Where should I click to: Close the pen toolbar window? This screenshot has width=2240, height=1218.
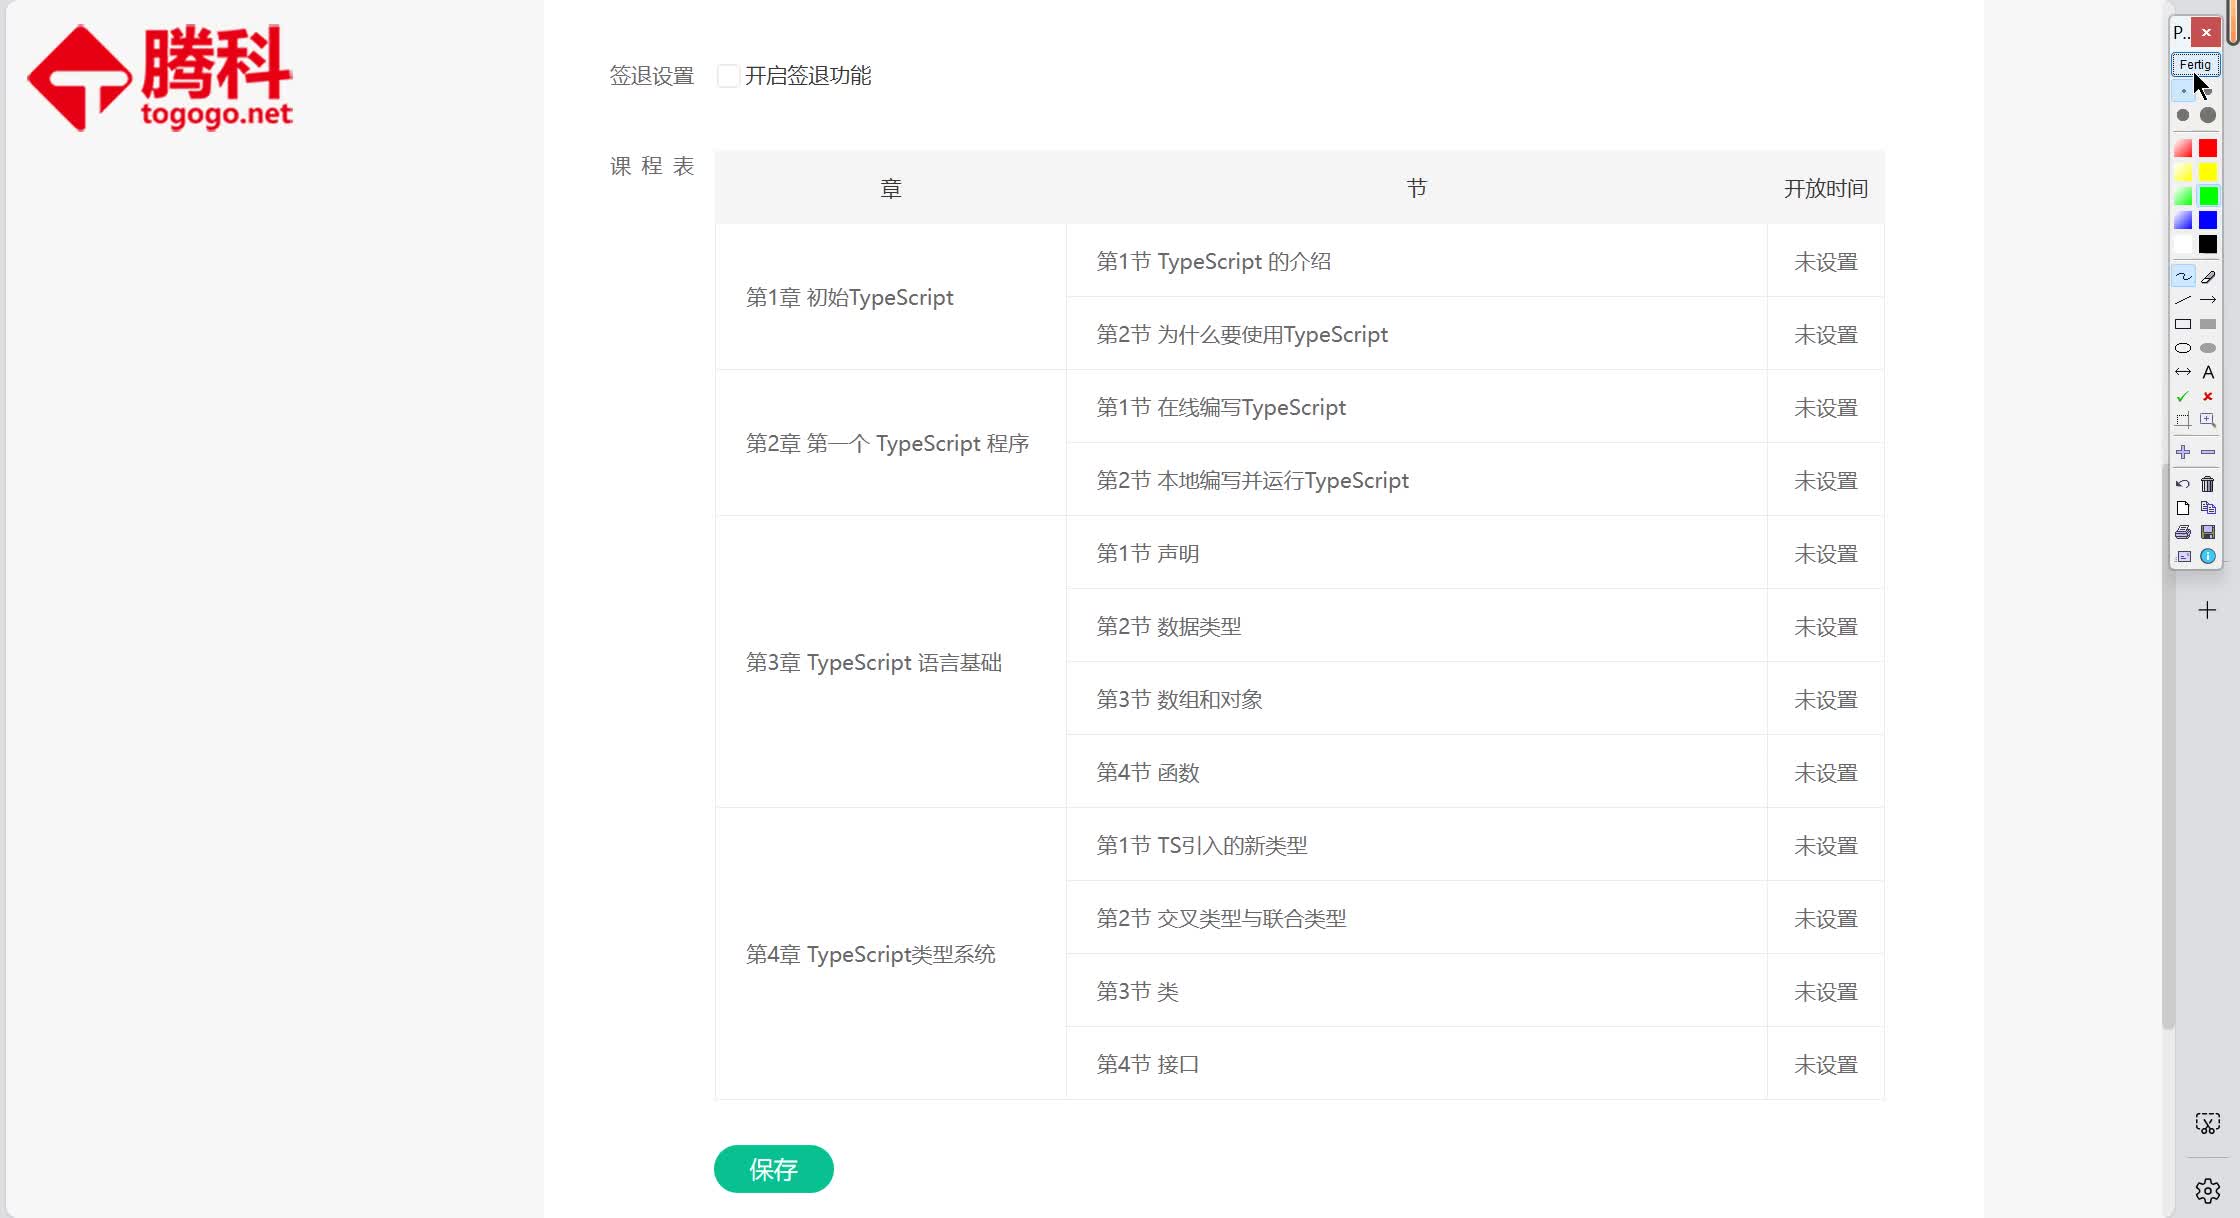click(x=2206, y=32)
